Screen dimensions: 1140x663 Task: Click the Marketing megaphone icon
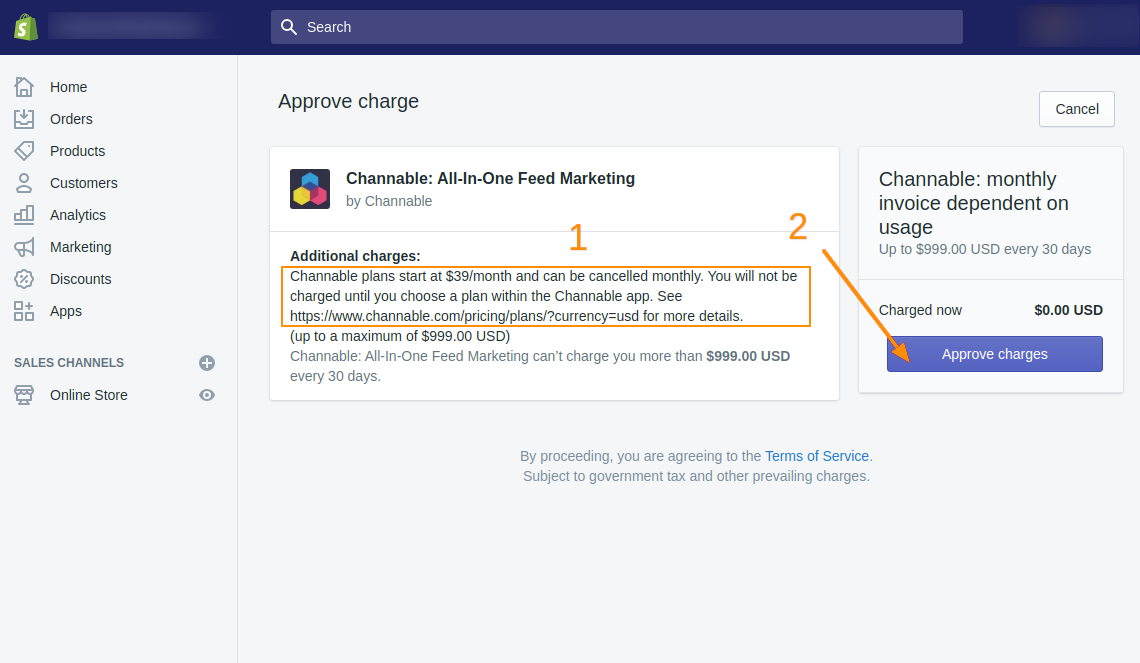[24, 247]
